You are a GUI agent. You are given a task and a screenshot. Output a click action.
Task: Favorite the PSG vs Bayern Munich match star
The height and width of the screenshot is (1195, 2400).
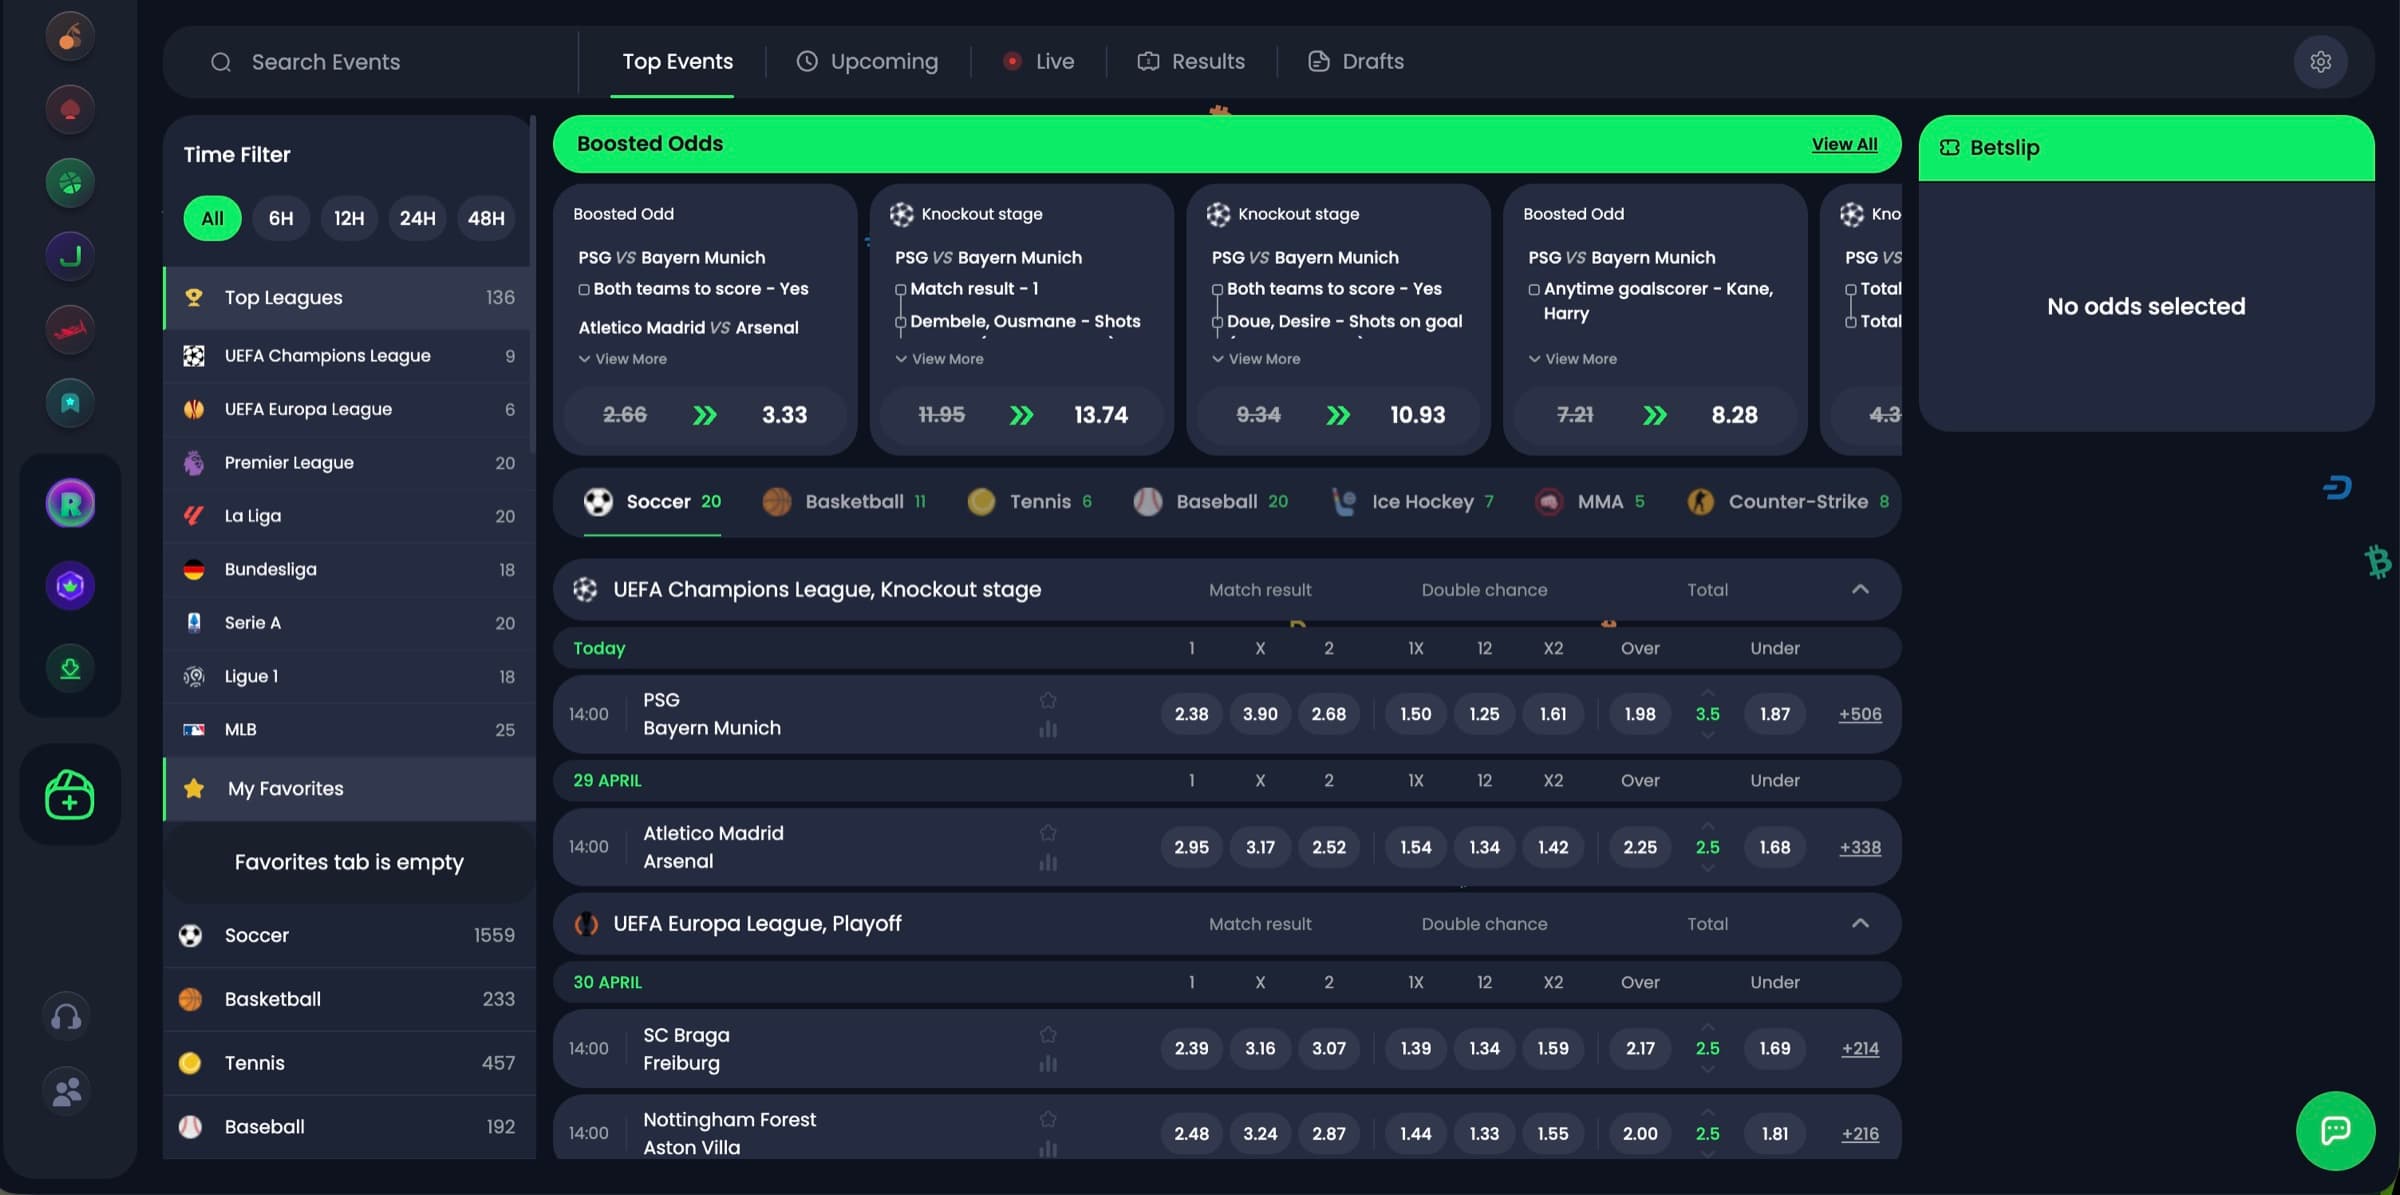coord(1048,700)
